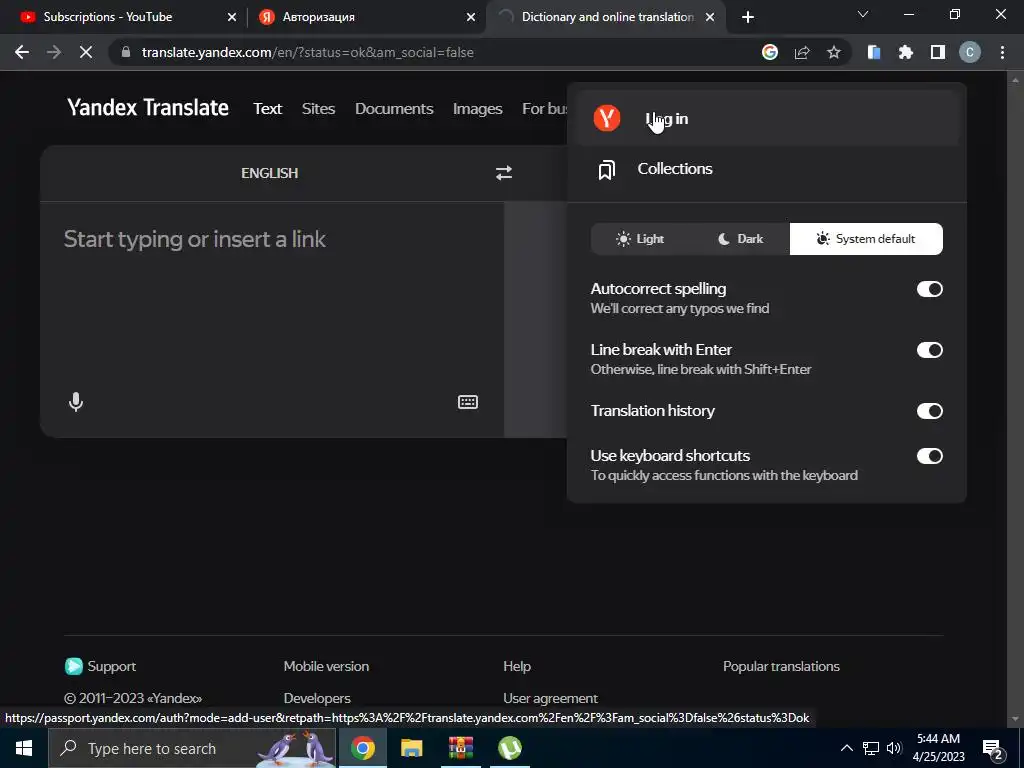Expand the tab search chevron
The image size is (1024, 768).
point(863,14)
